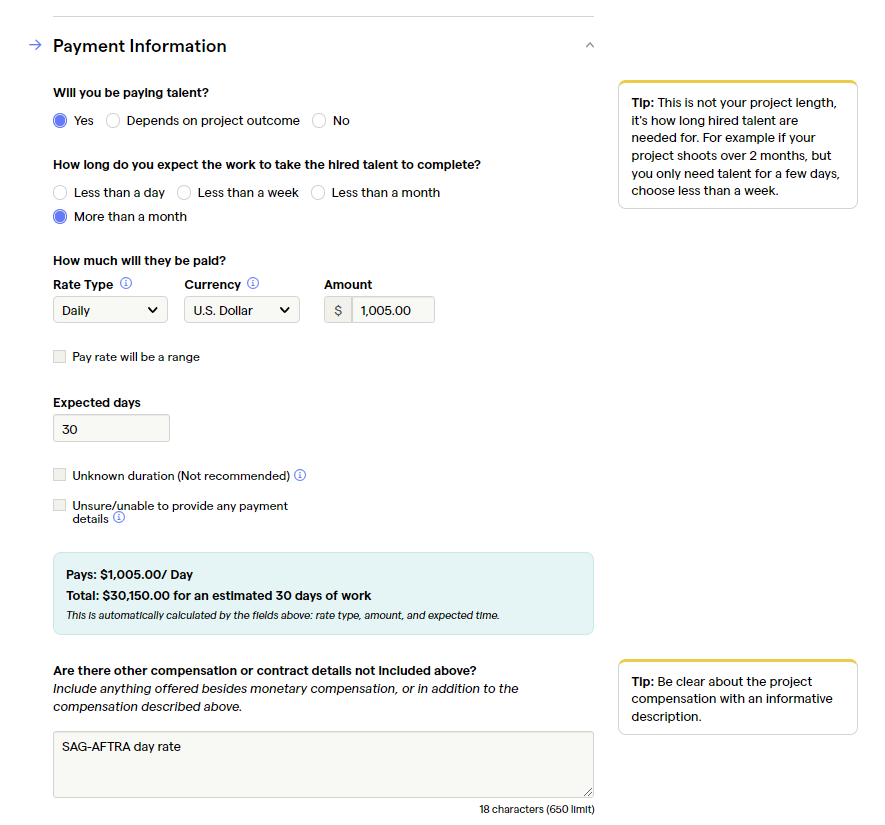Tick Unsure/unable to provide payment details

(59, 505)
